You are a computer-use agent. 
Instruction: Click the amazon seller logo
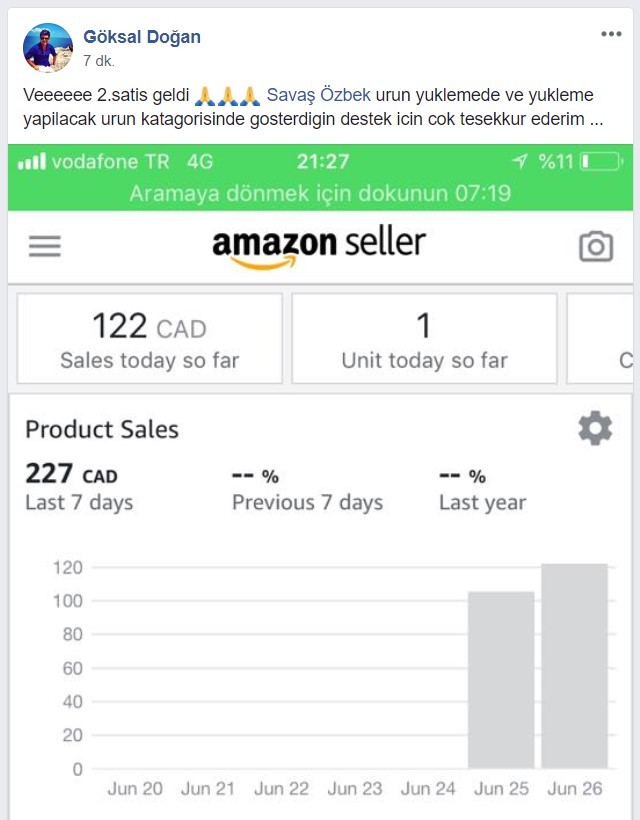(x=319, y=247)
